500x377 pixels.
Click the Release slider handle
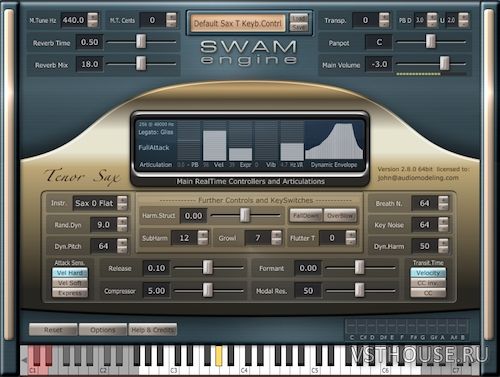point(208,267)
